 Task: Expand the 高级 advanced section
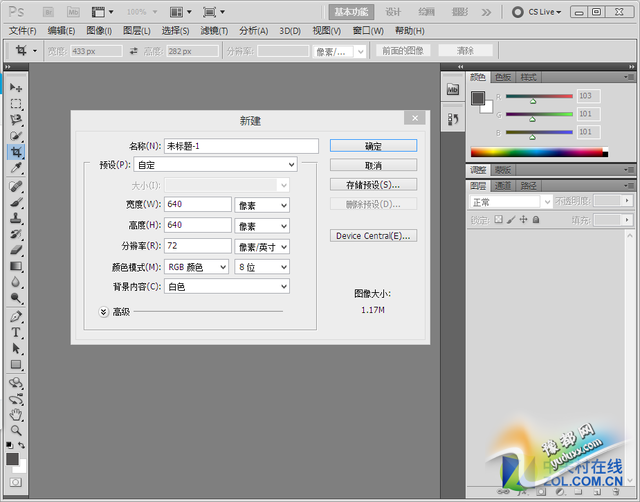tap(103, 312)
